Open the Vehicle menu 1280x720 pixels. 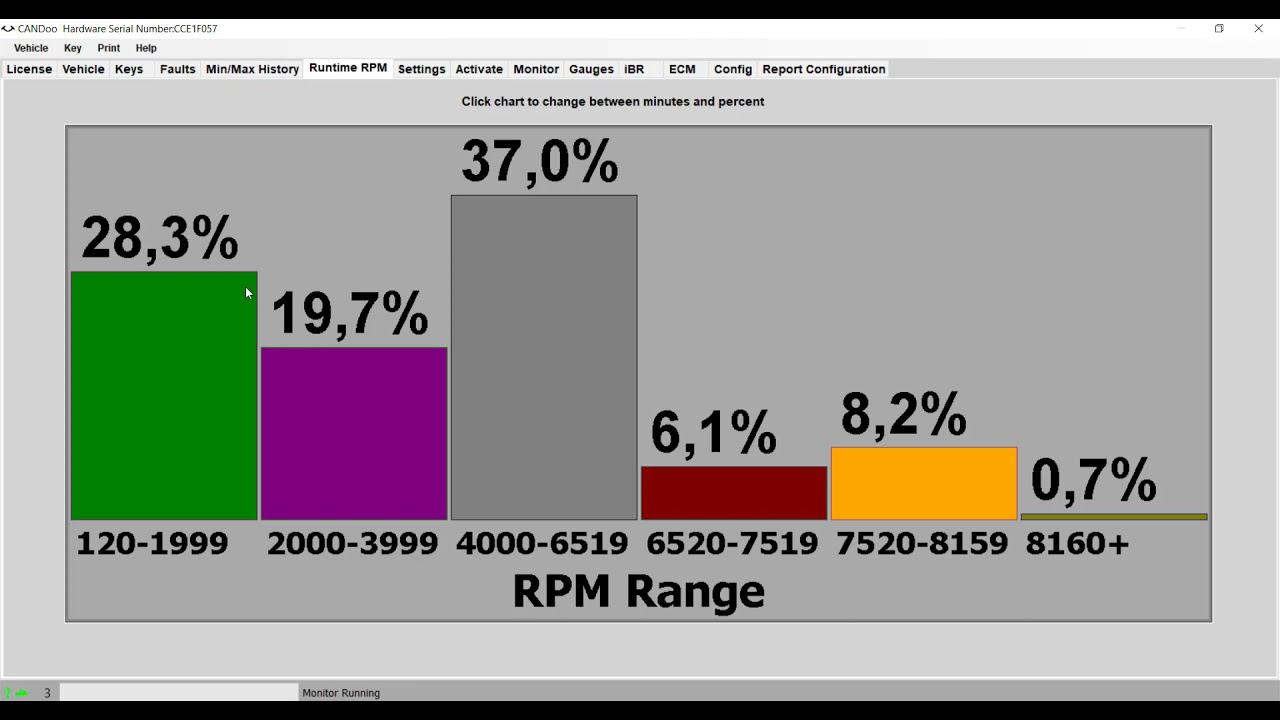pos(31,48)
